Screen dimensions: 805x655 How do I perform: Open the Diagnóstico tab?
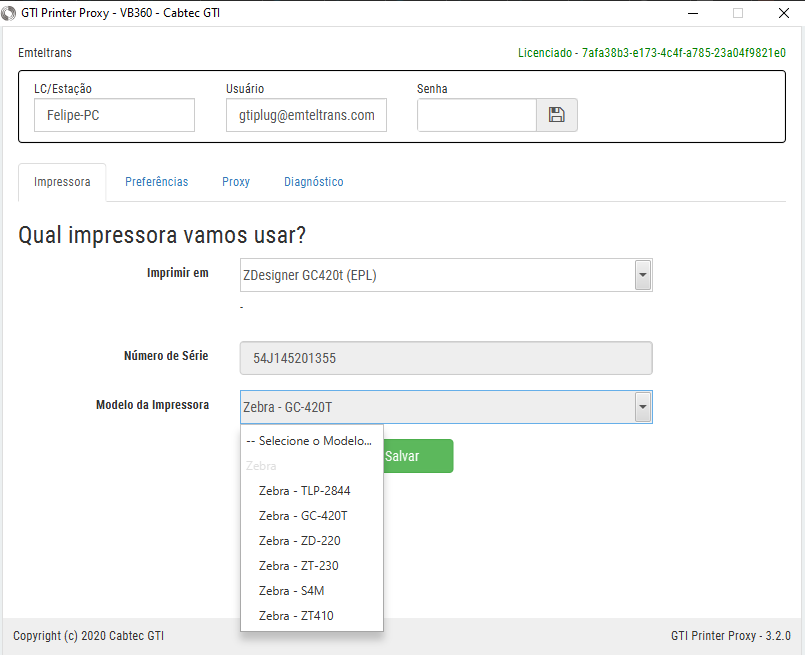pos(314,182)
